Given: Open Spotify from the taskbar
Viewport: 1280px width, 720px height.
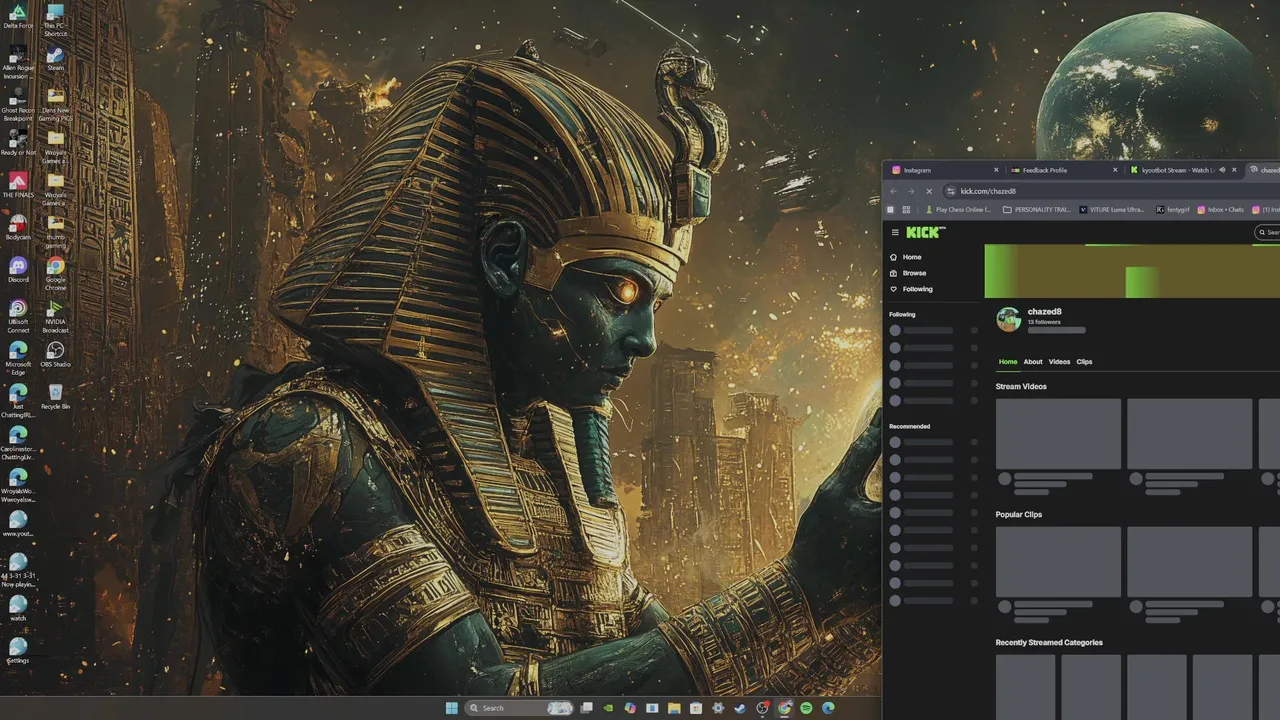Looking at the screenshot, I should [x=806, y=708].
